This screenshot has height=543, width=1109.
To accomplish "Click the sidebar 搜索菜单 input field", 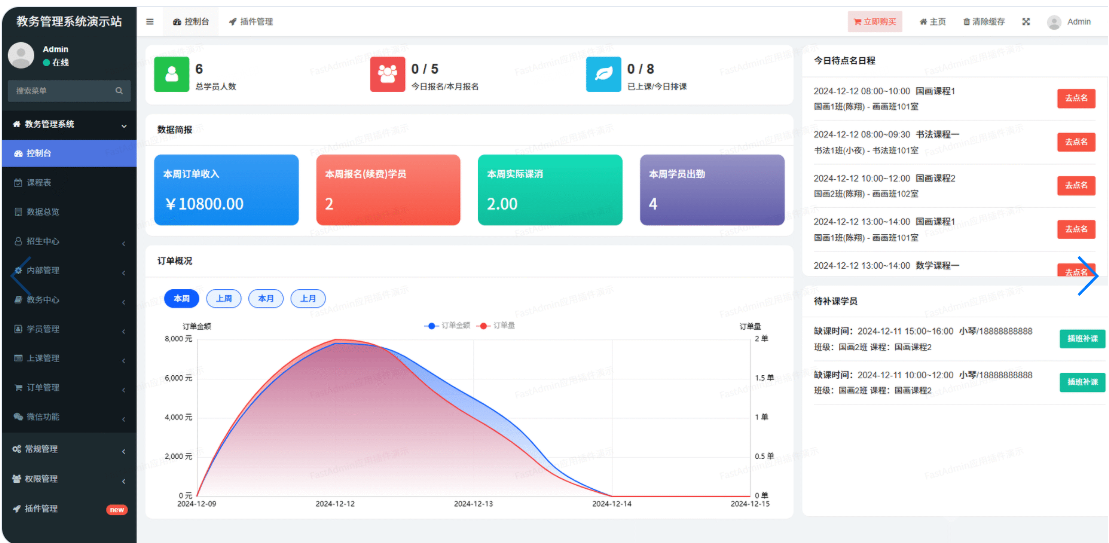I will point(60,91).
